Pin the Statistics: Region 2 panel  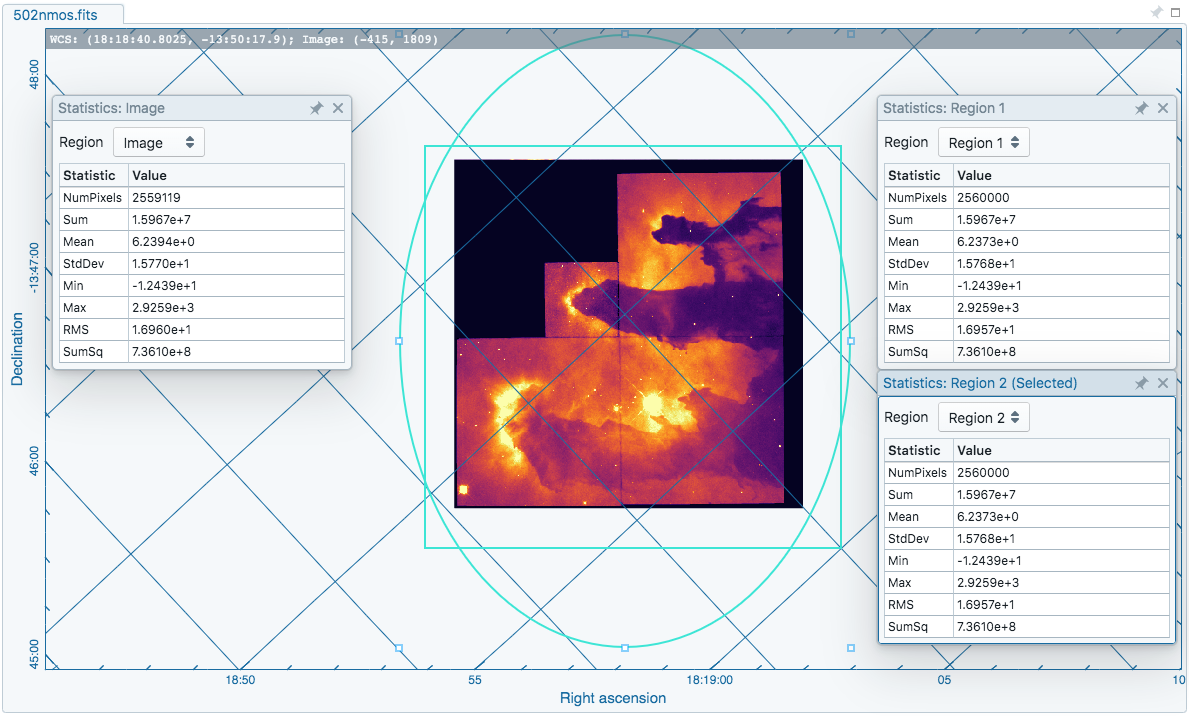pos(1141,383)
